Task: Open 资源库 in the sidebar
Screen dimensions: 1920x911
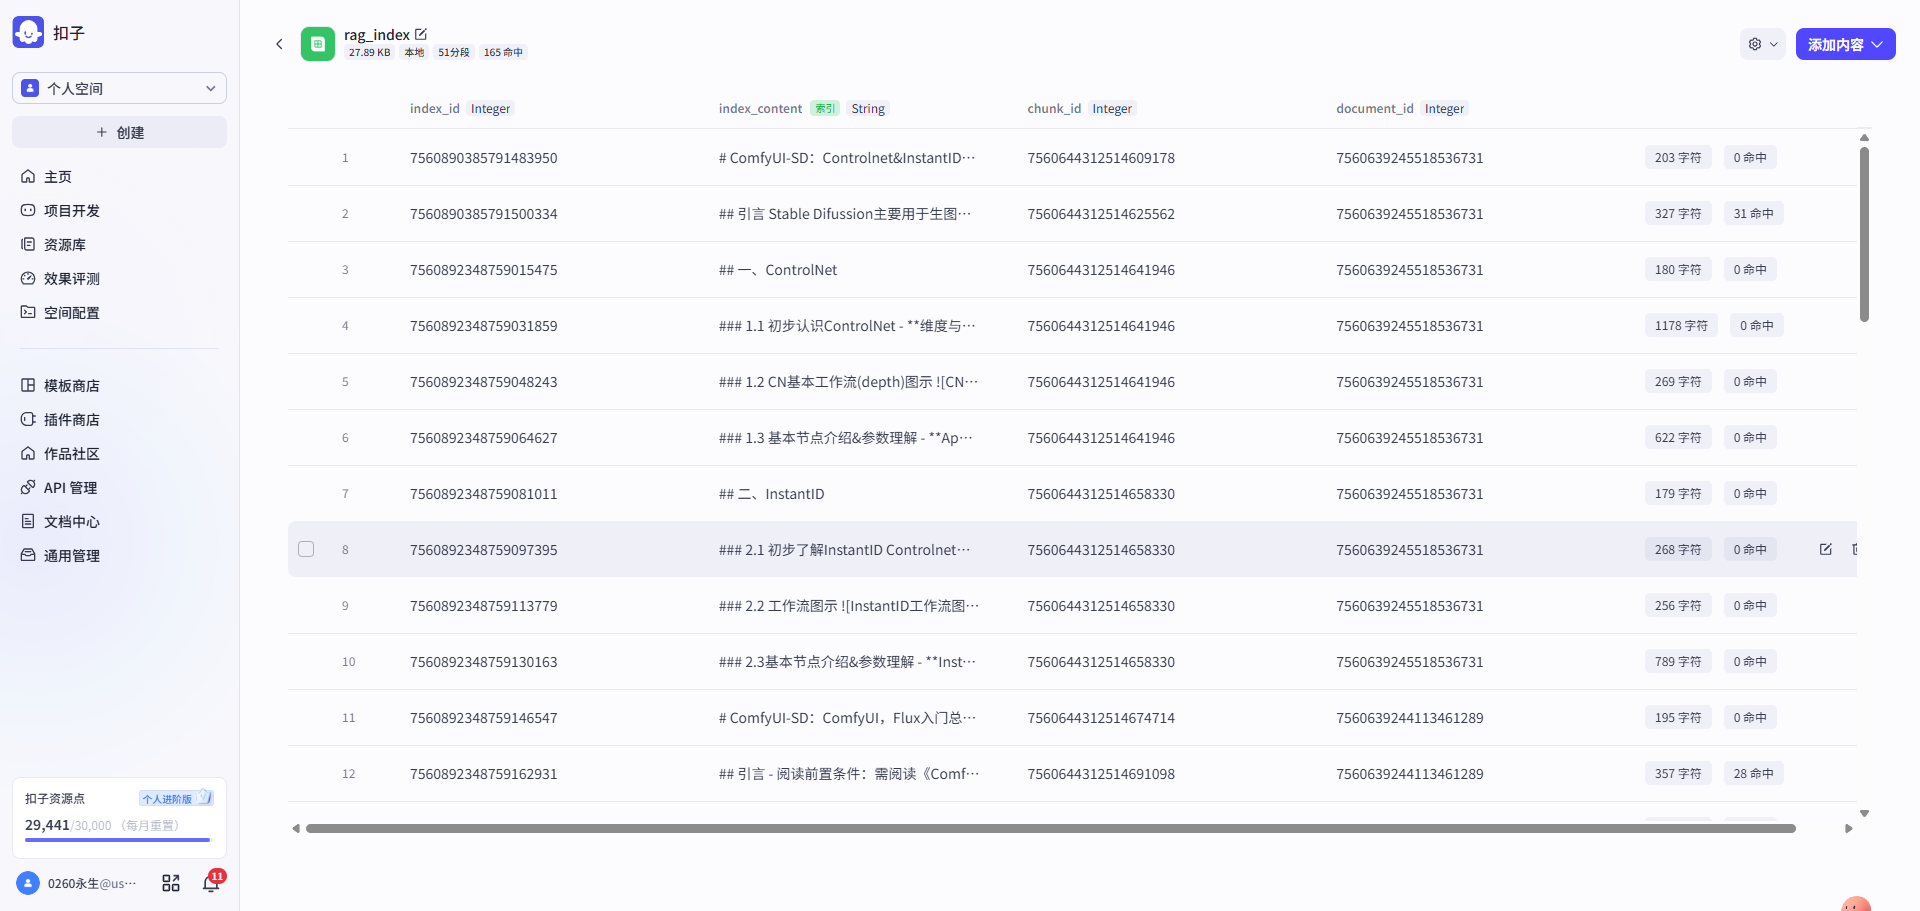Action: click(65, 244)
